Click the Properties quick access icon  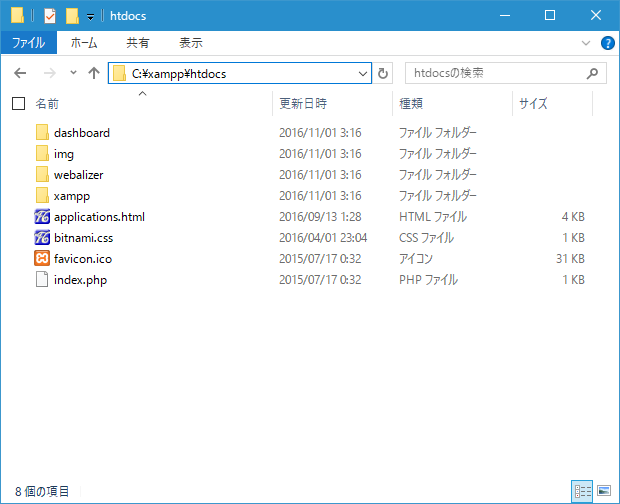pos(50,16)
